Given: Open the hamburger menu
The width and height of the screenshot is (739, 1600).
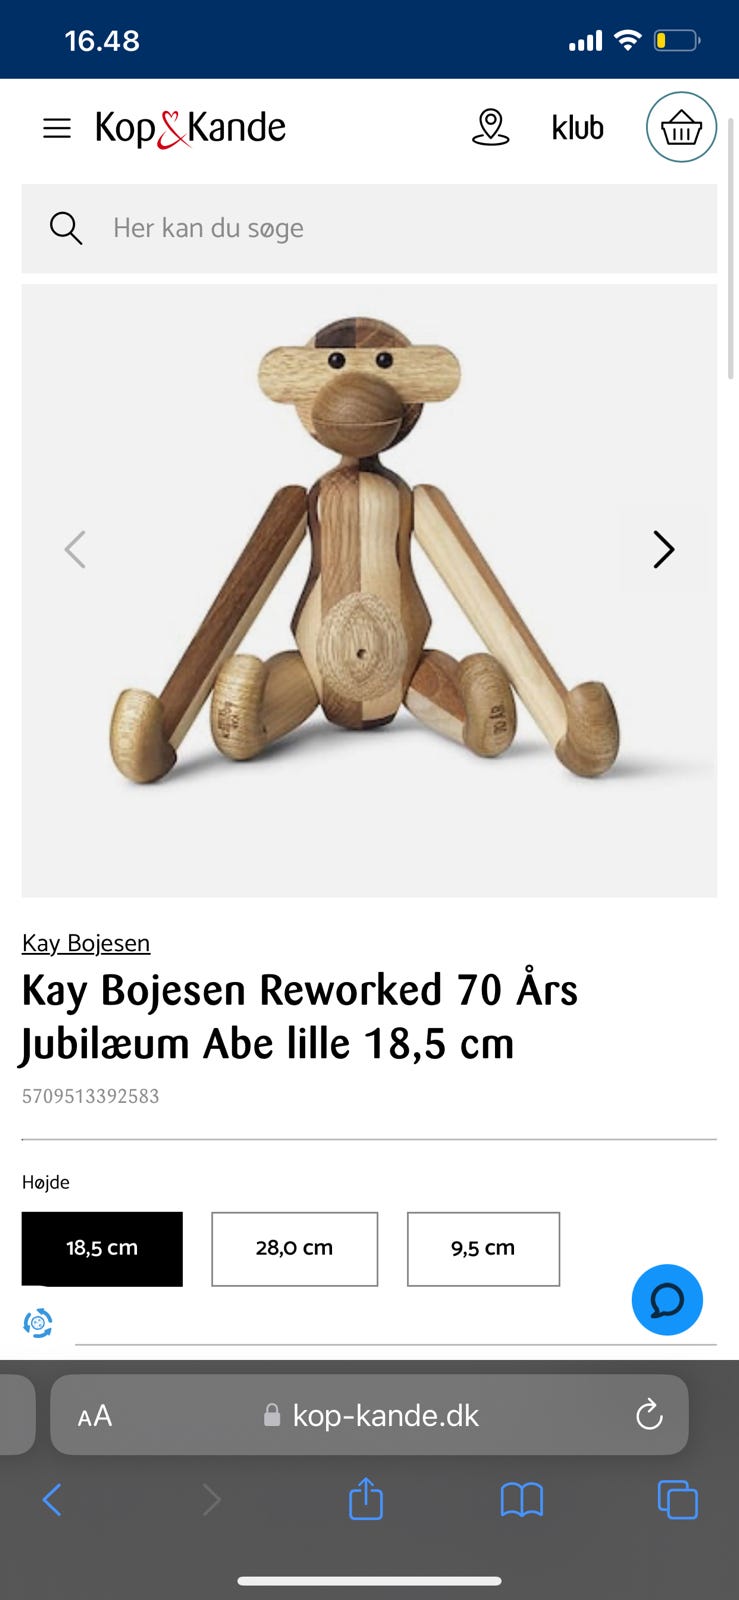Looking at the screenshot, I should coord(57,128).
